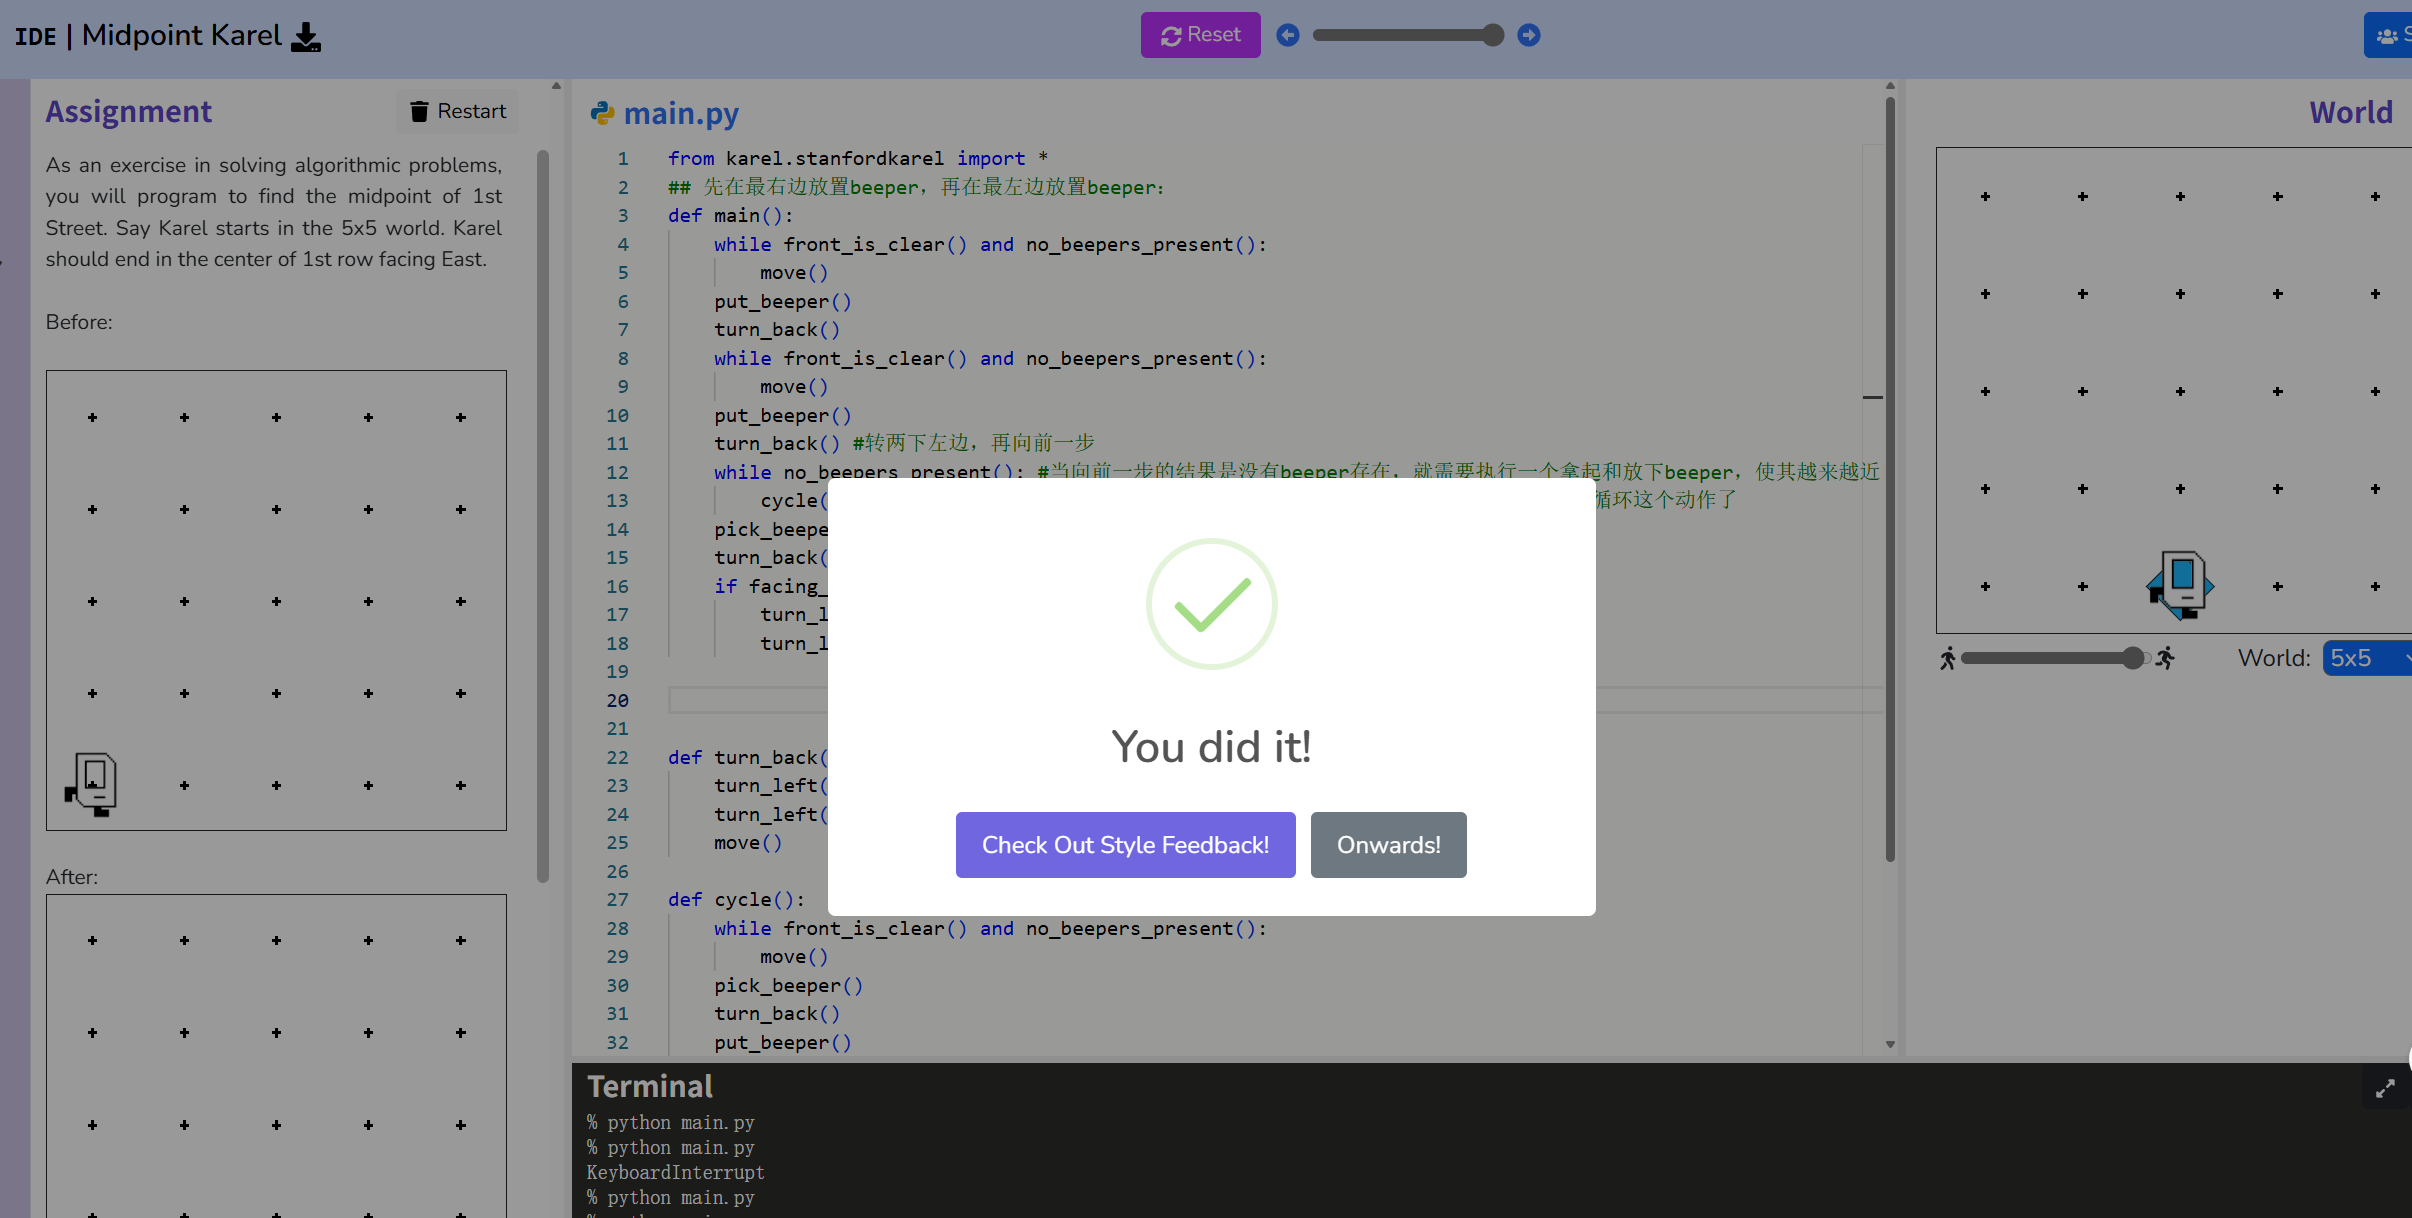Open the 5x5 World size dropdown

pyautogui.click(x=2366, y=658)
